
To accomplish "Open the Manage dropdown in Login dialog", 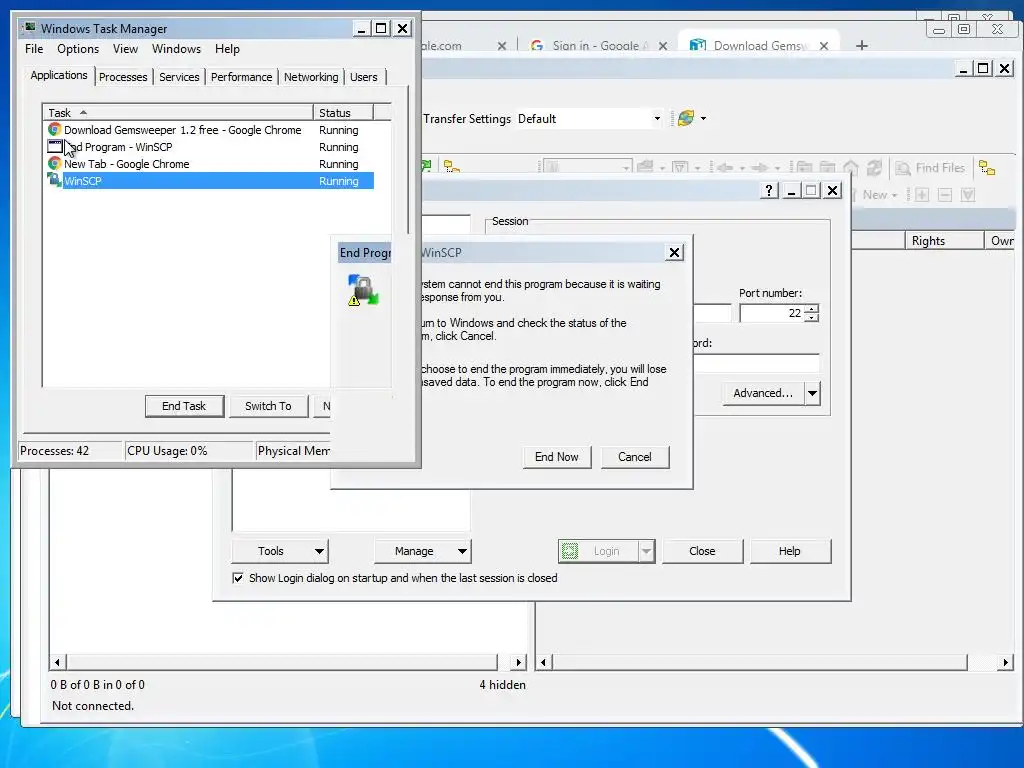I will point(423,551).
